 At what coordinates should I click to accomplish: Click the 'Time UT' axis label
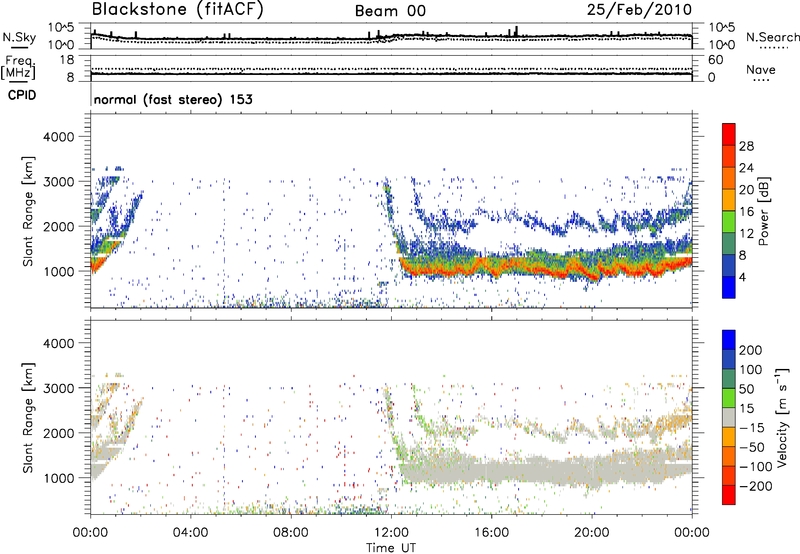tap(391, 548)
